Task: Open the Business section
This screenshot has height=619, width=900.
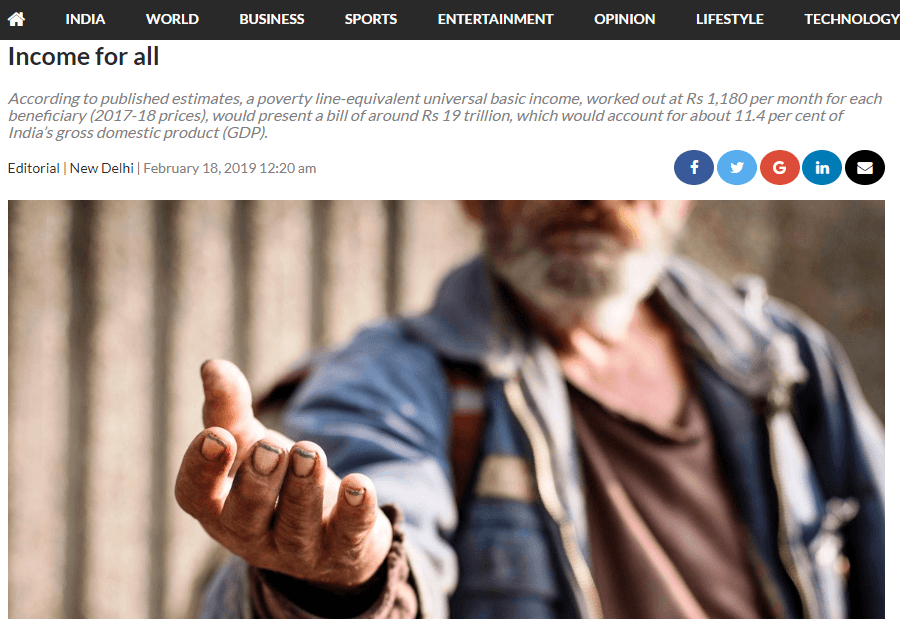Action: [271, 19]
